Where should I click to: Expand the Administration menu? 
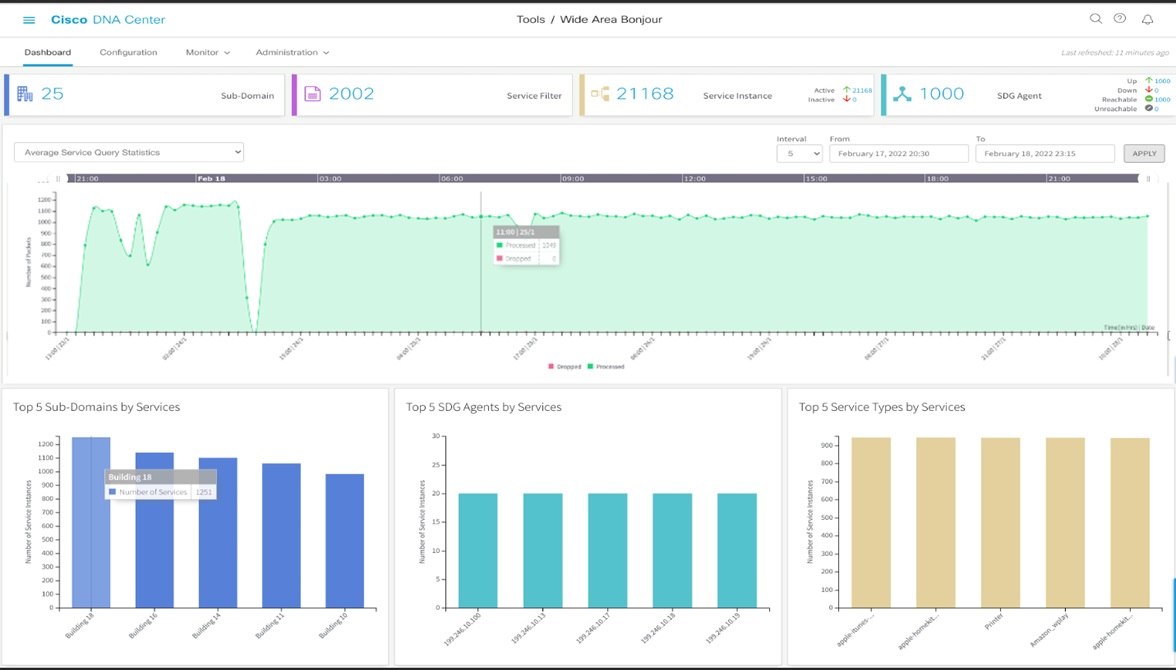click(x=292, y=52)
